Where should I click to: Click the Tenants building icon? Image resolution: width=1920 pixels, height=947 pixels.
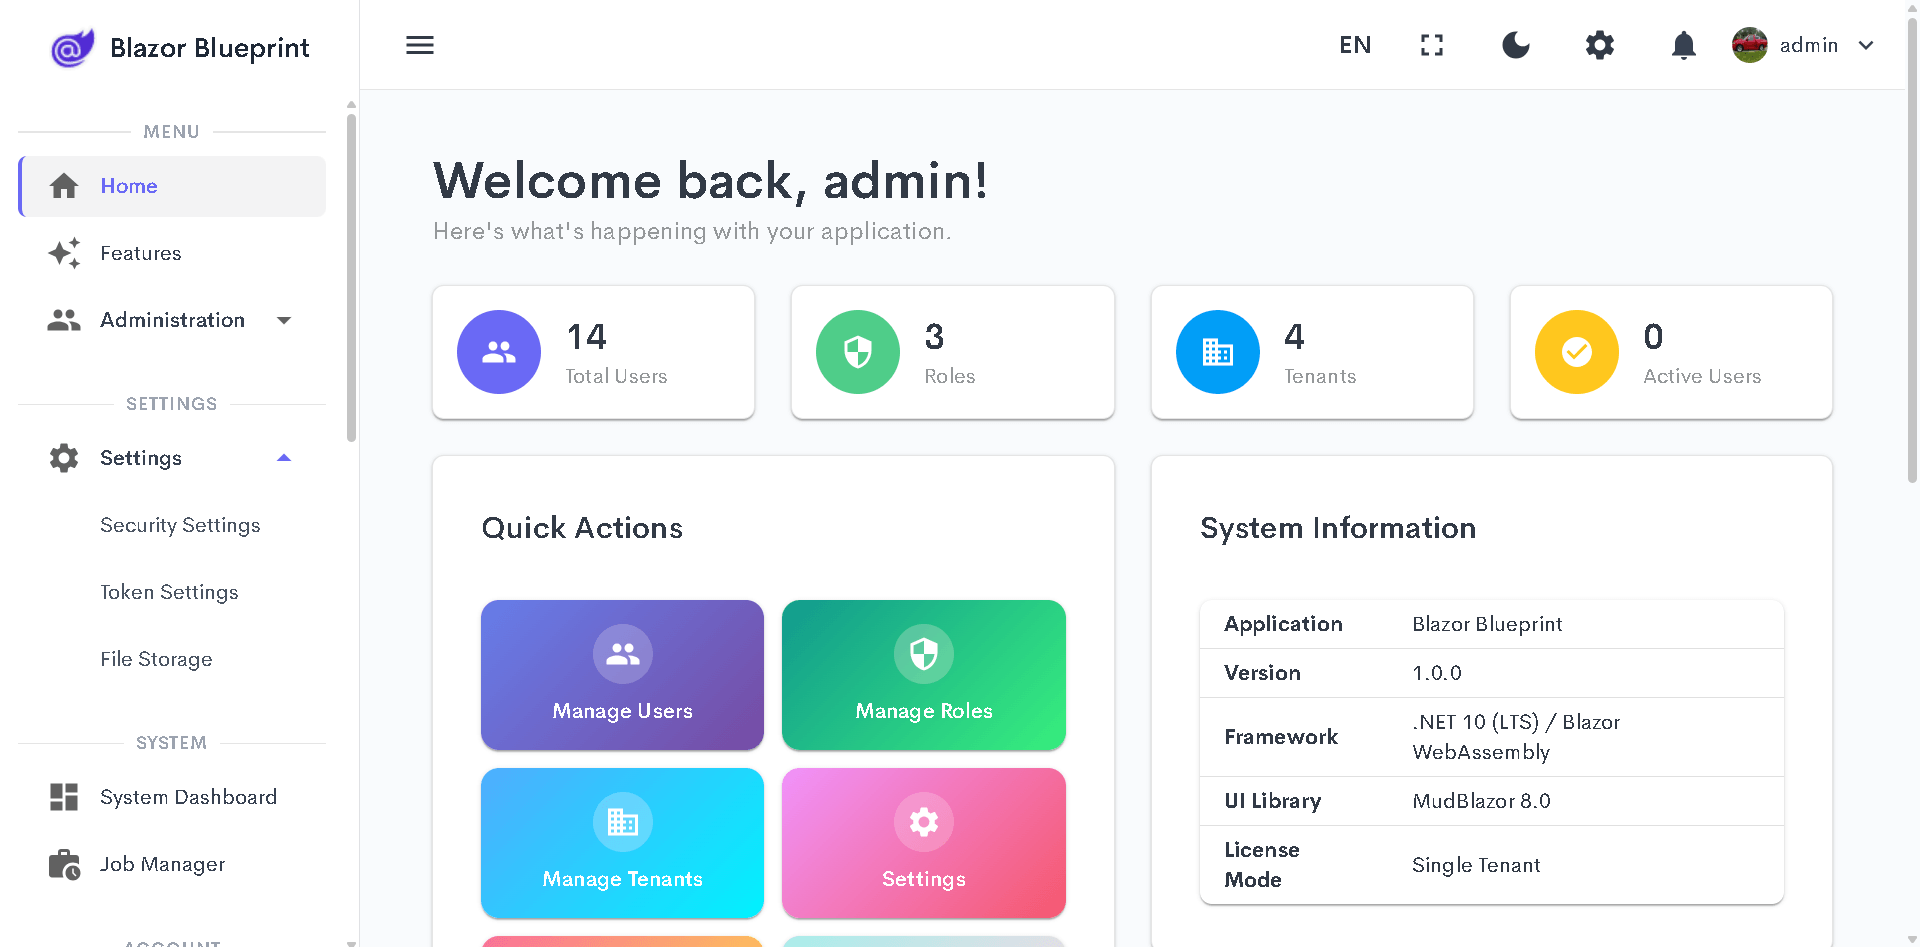coord(1217,352)
